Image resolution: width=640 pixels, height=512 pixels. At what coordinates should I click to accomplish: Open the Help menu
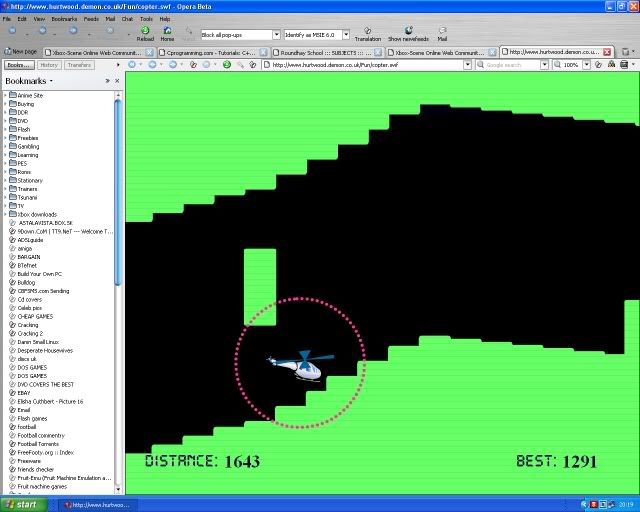click(x=165, y=19)
